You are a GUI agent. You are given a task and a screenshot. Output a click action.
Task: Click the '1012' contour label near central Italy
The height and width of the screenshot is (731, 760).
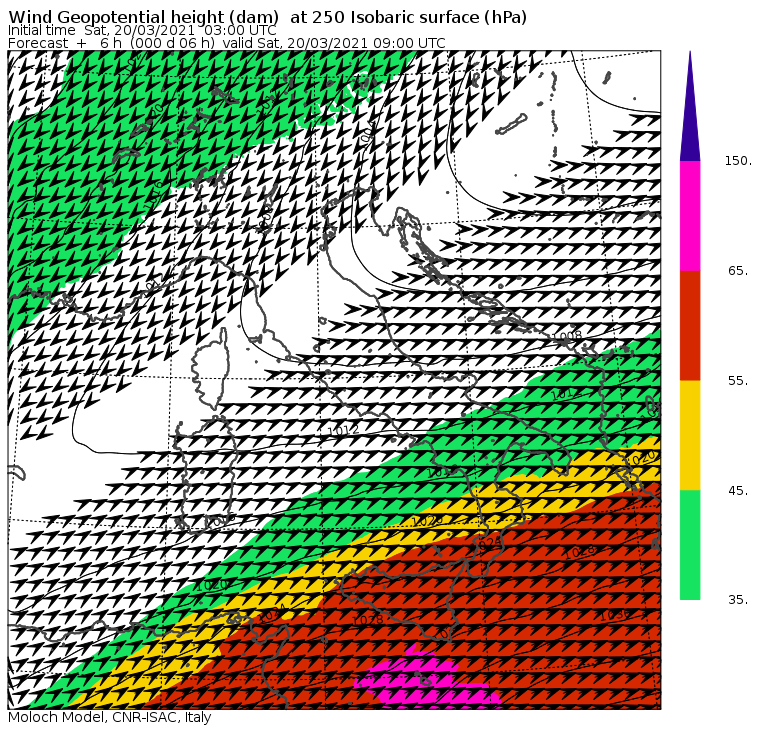pyautogui.click(x=343, y=430)
